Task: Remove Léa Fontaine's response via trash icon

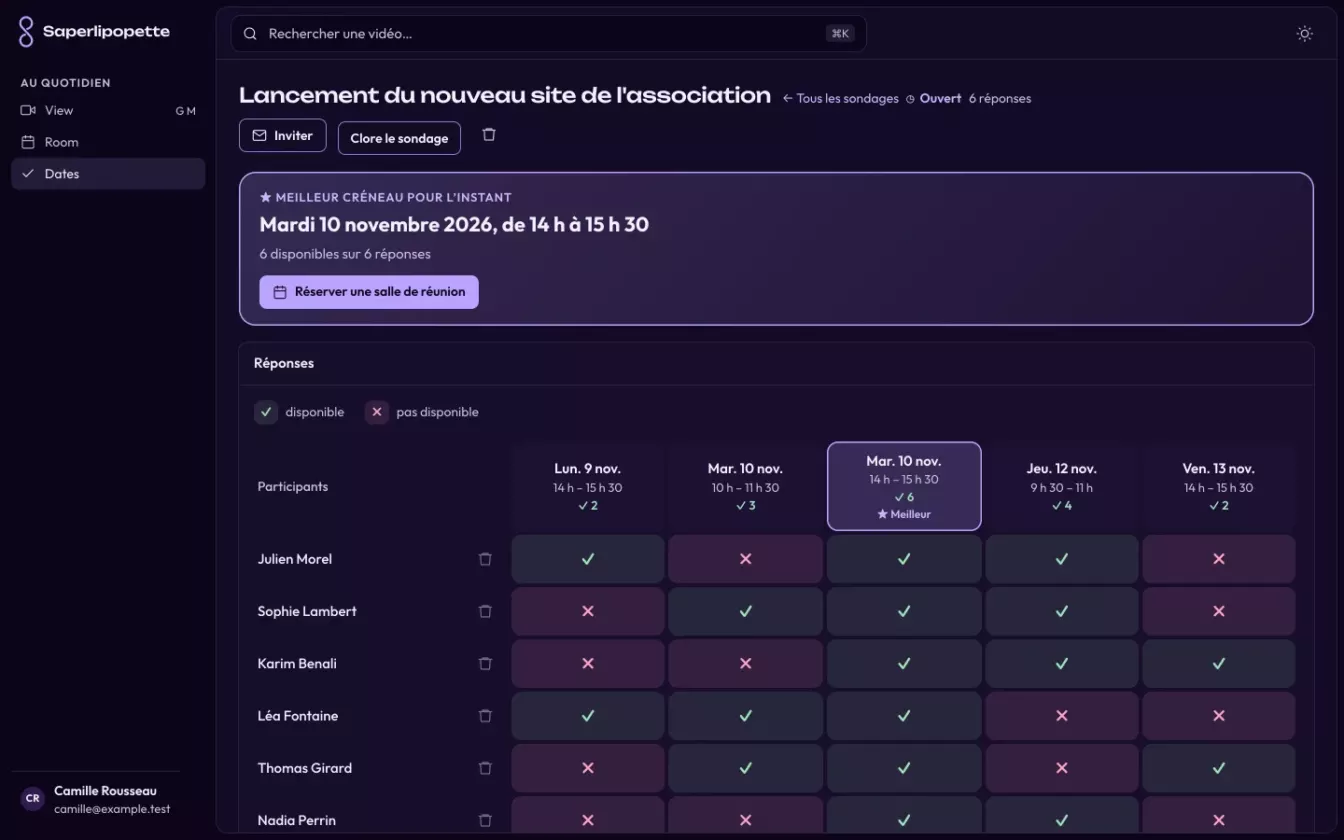Action: (x=485, y=716)
